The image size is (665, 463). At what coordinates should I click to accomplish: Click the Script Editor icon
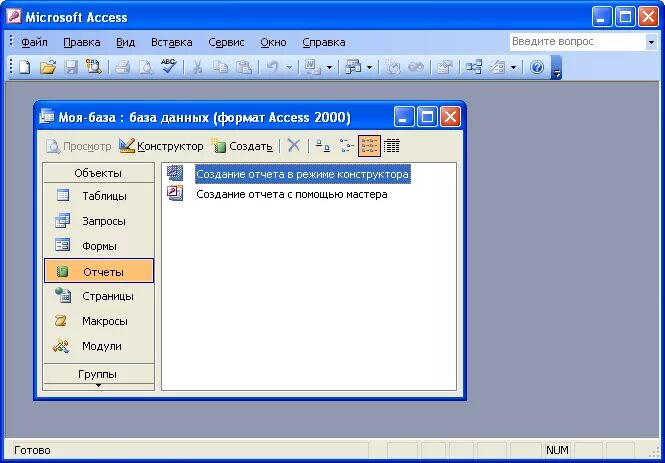click(416, 67)
